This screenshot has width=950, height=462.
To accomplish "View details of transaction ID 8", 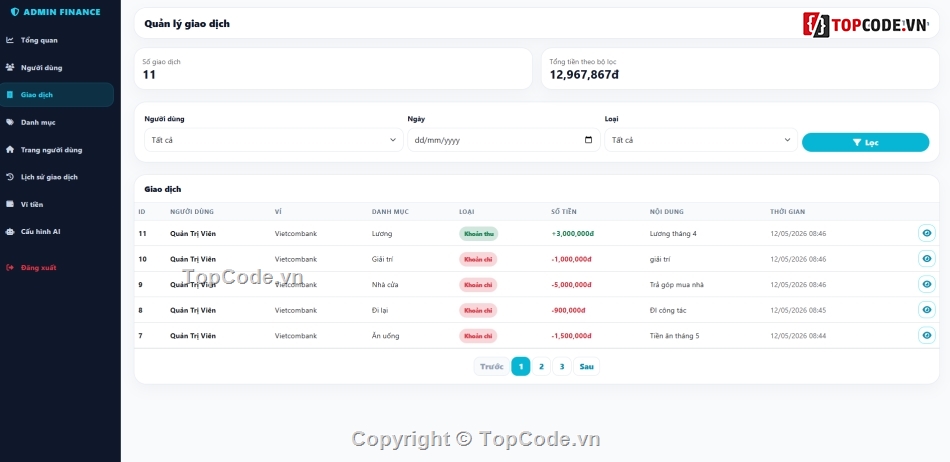I will click(926, 309).
